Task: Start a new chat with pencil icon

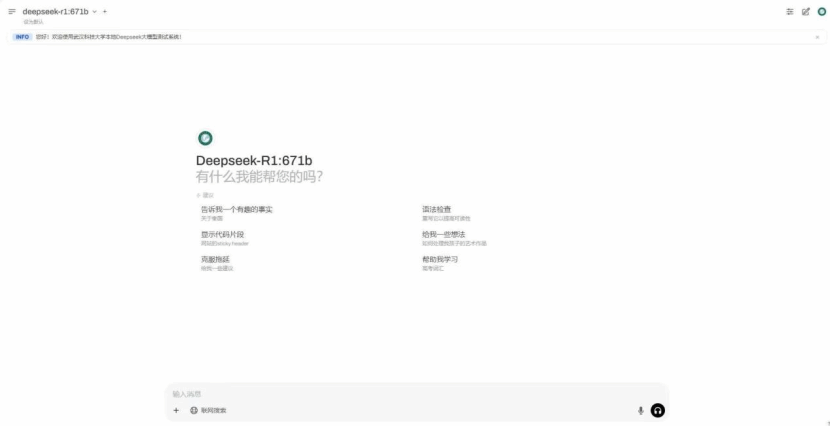Action: click(x=806, y=12)
